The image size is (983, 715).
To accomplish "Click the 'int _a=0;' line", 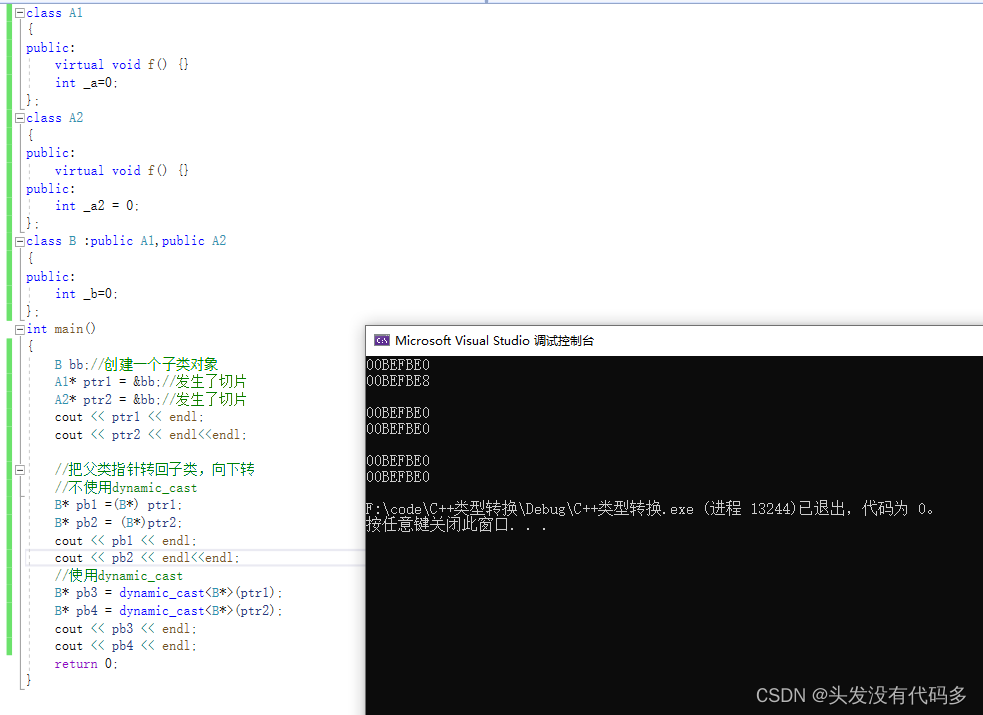I will [86, 83].
